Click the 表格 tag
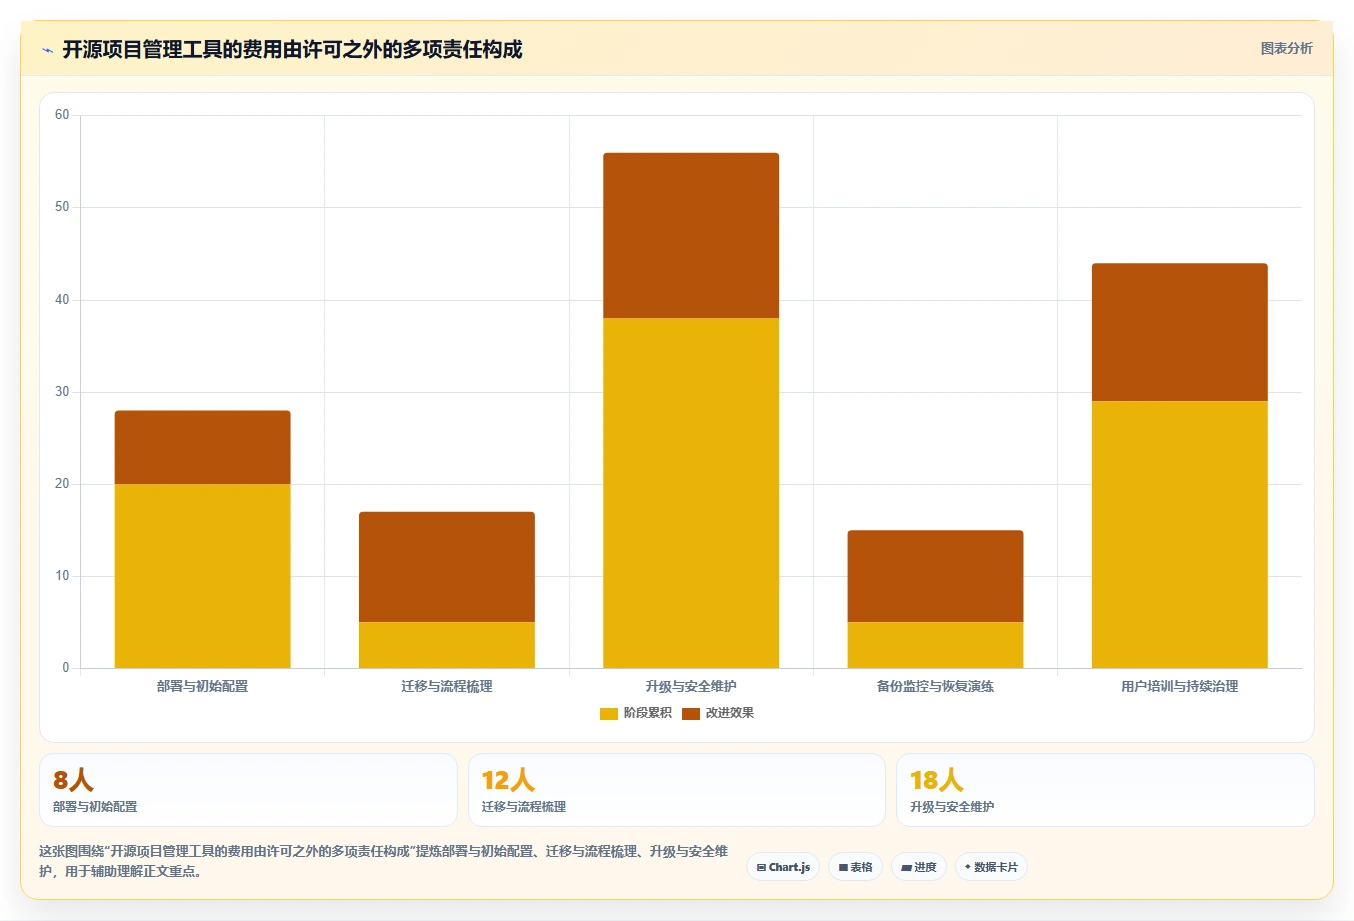This screenshot has height=921, width=1354. coord(855,867)
